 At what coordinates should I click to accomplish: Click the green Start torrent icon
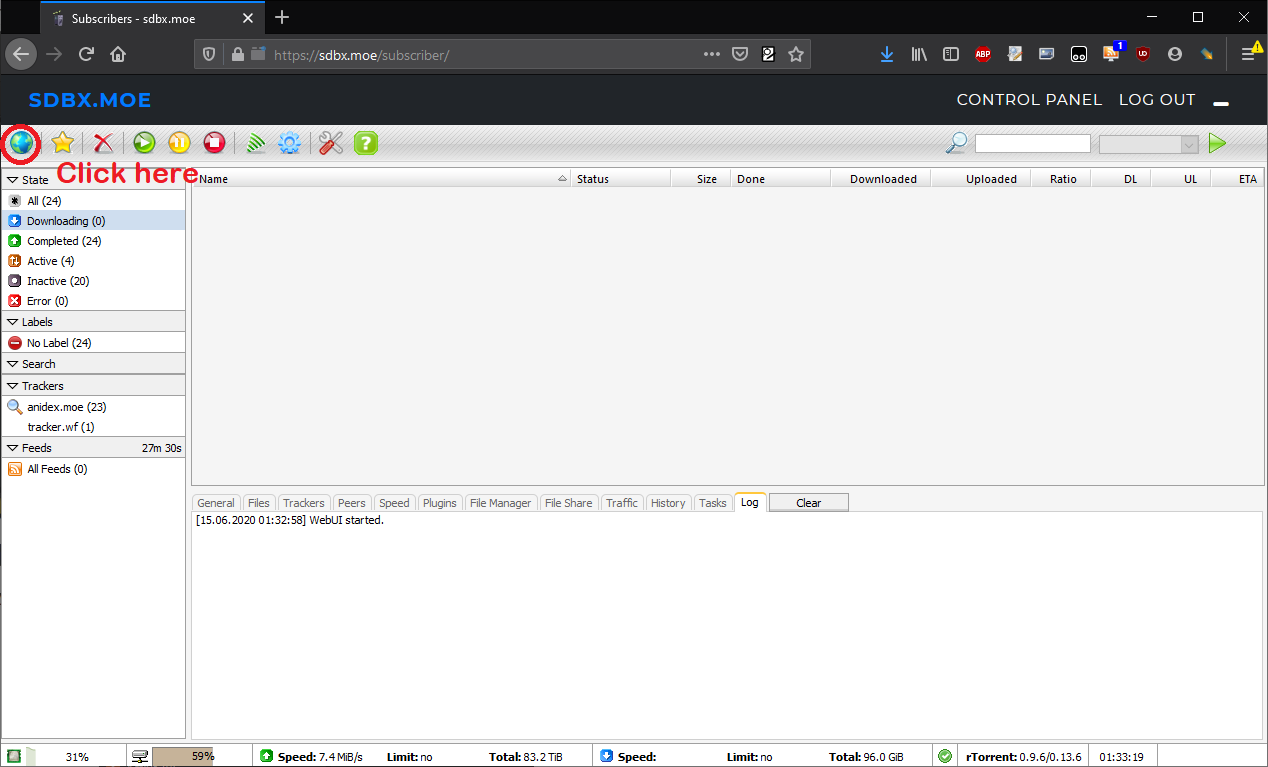click(x=145, y=144)
